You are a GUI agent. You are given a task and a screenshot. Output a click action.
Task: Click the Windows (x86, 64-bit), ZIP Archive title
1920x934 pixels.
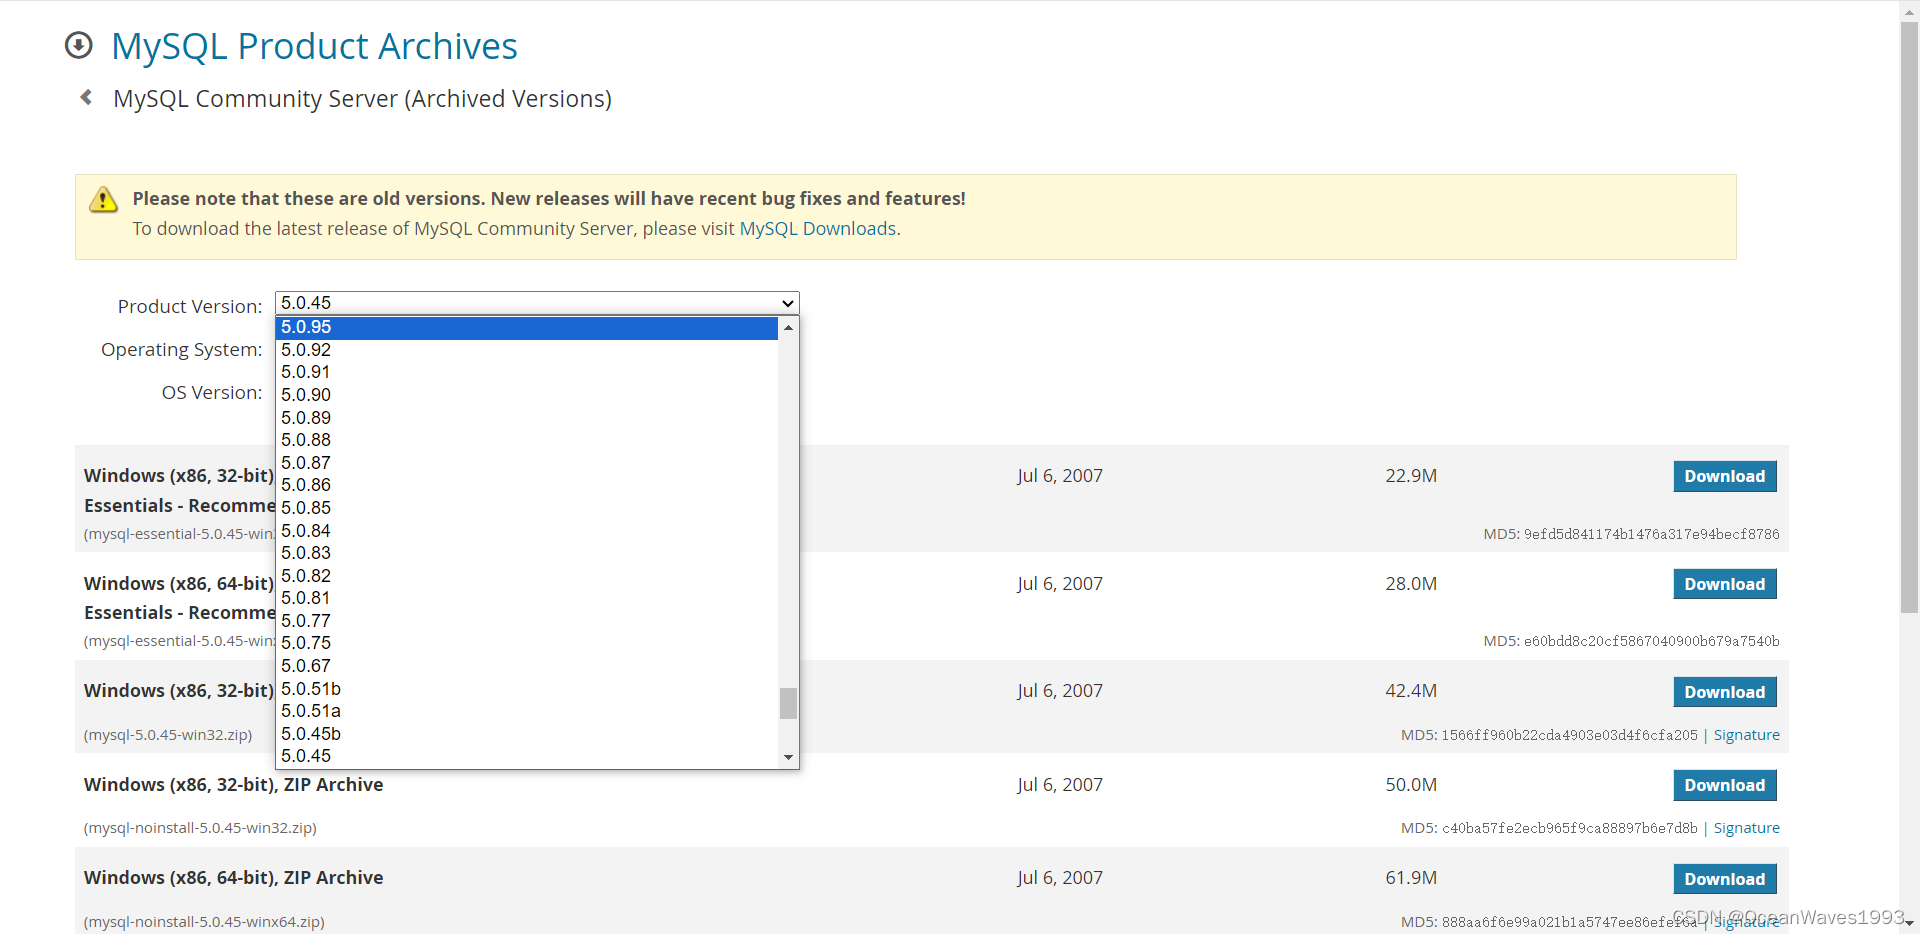[233, 878]
